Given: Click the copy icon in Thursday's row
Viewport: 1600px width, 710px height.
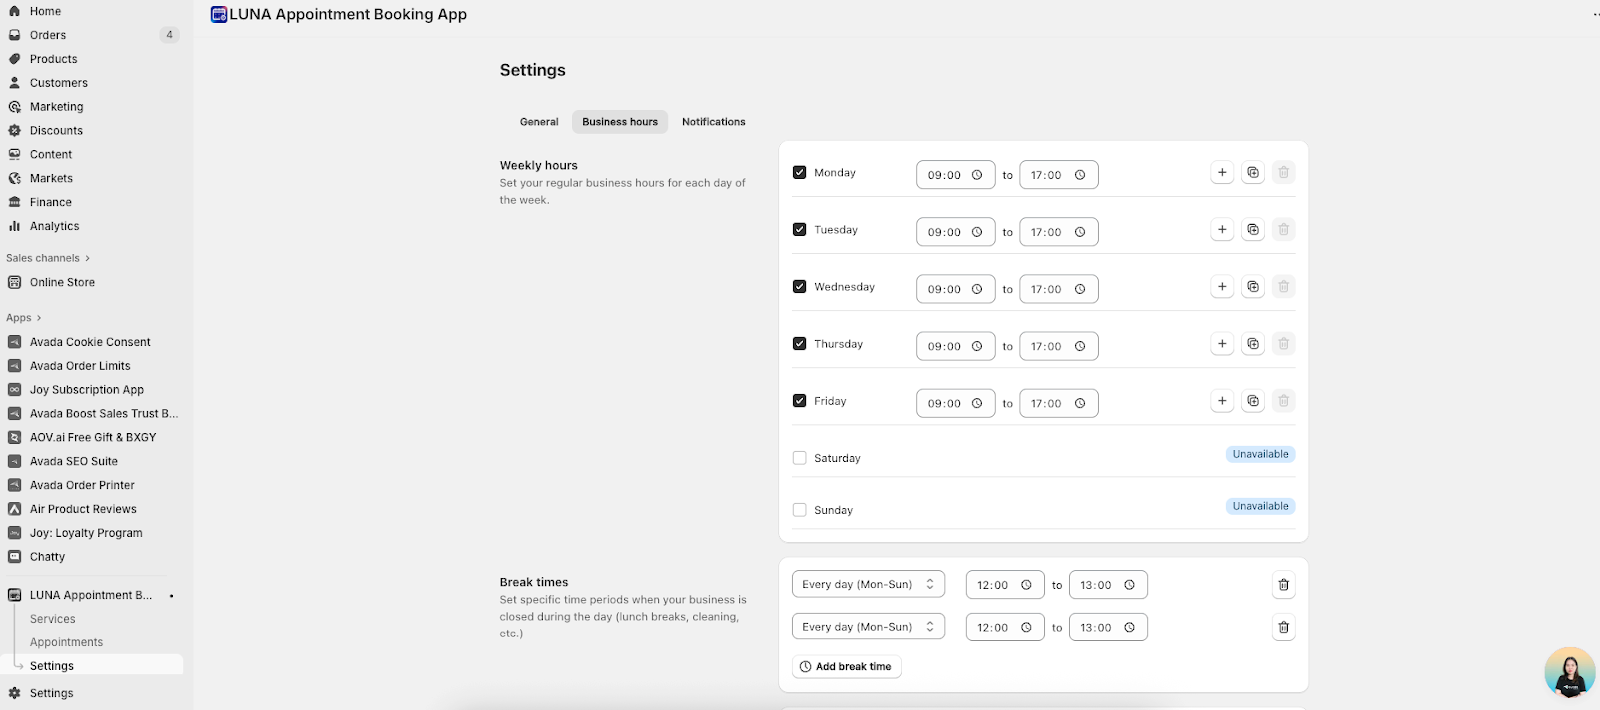Looking at the screenshot, I should point(1253,344).
